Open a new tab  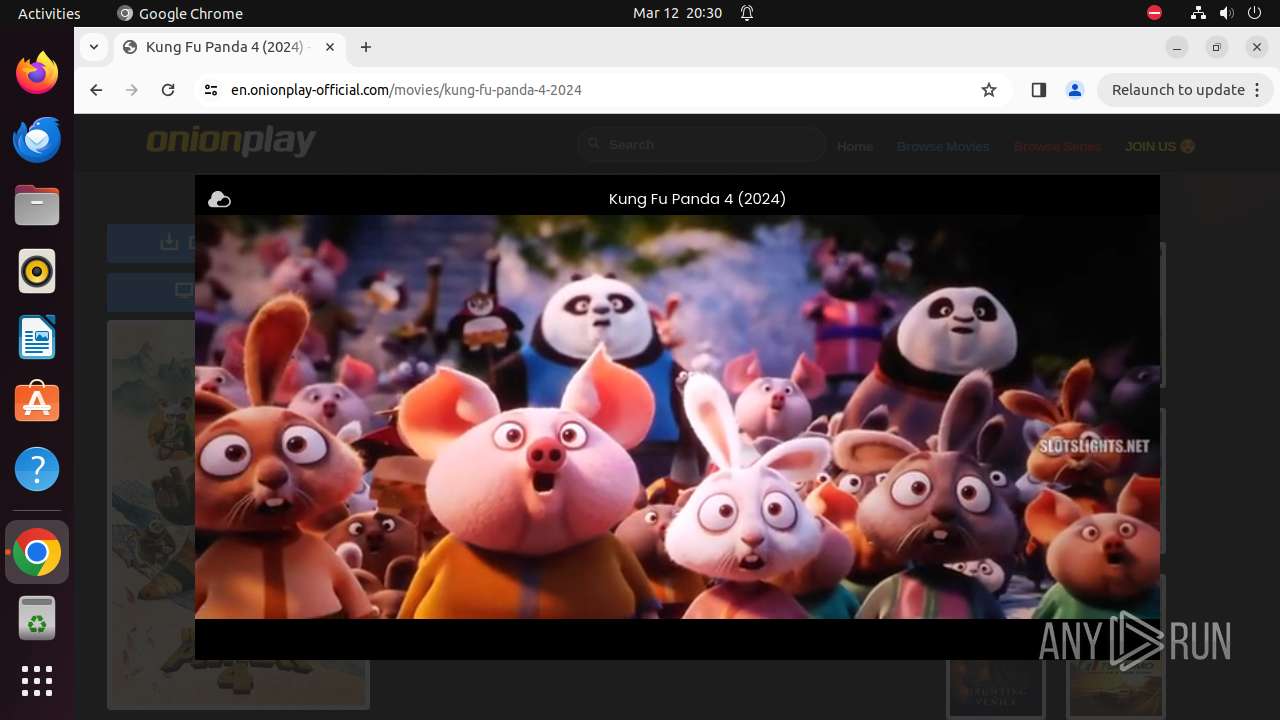[x=366, y=47]
